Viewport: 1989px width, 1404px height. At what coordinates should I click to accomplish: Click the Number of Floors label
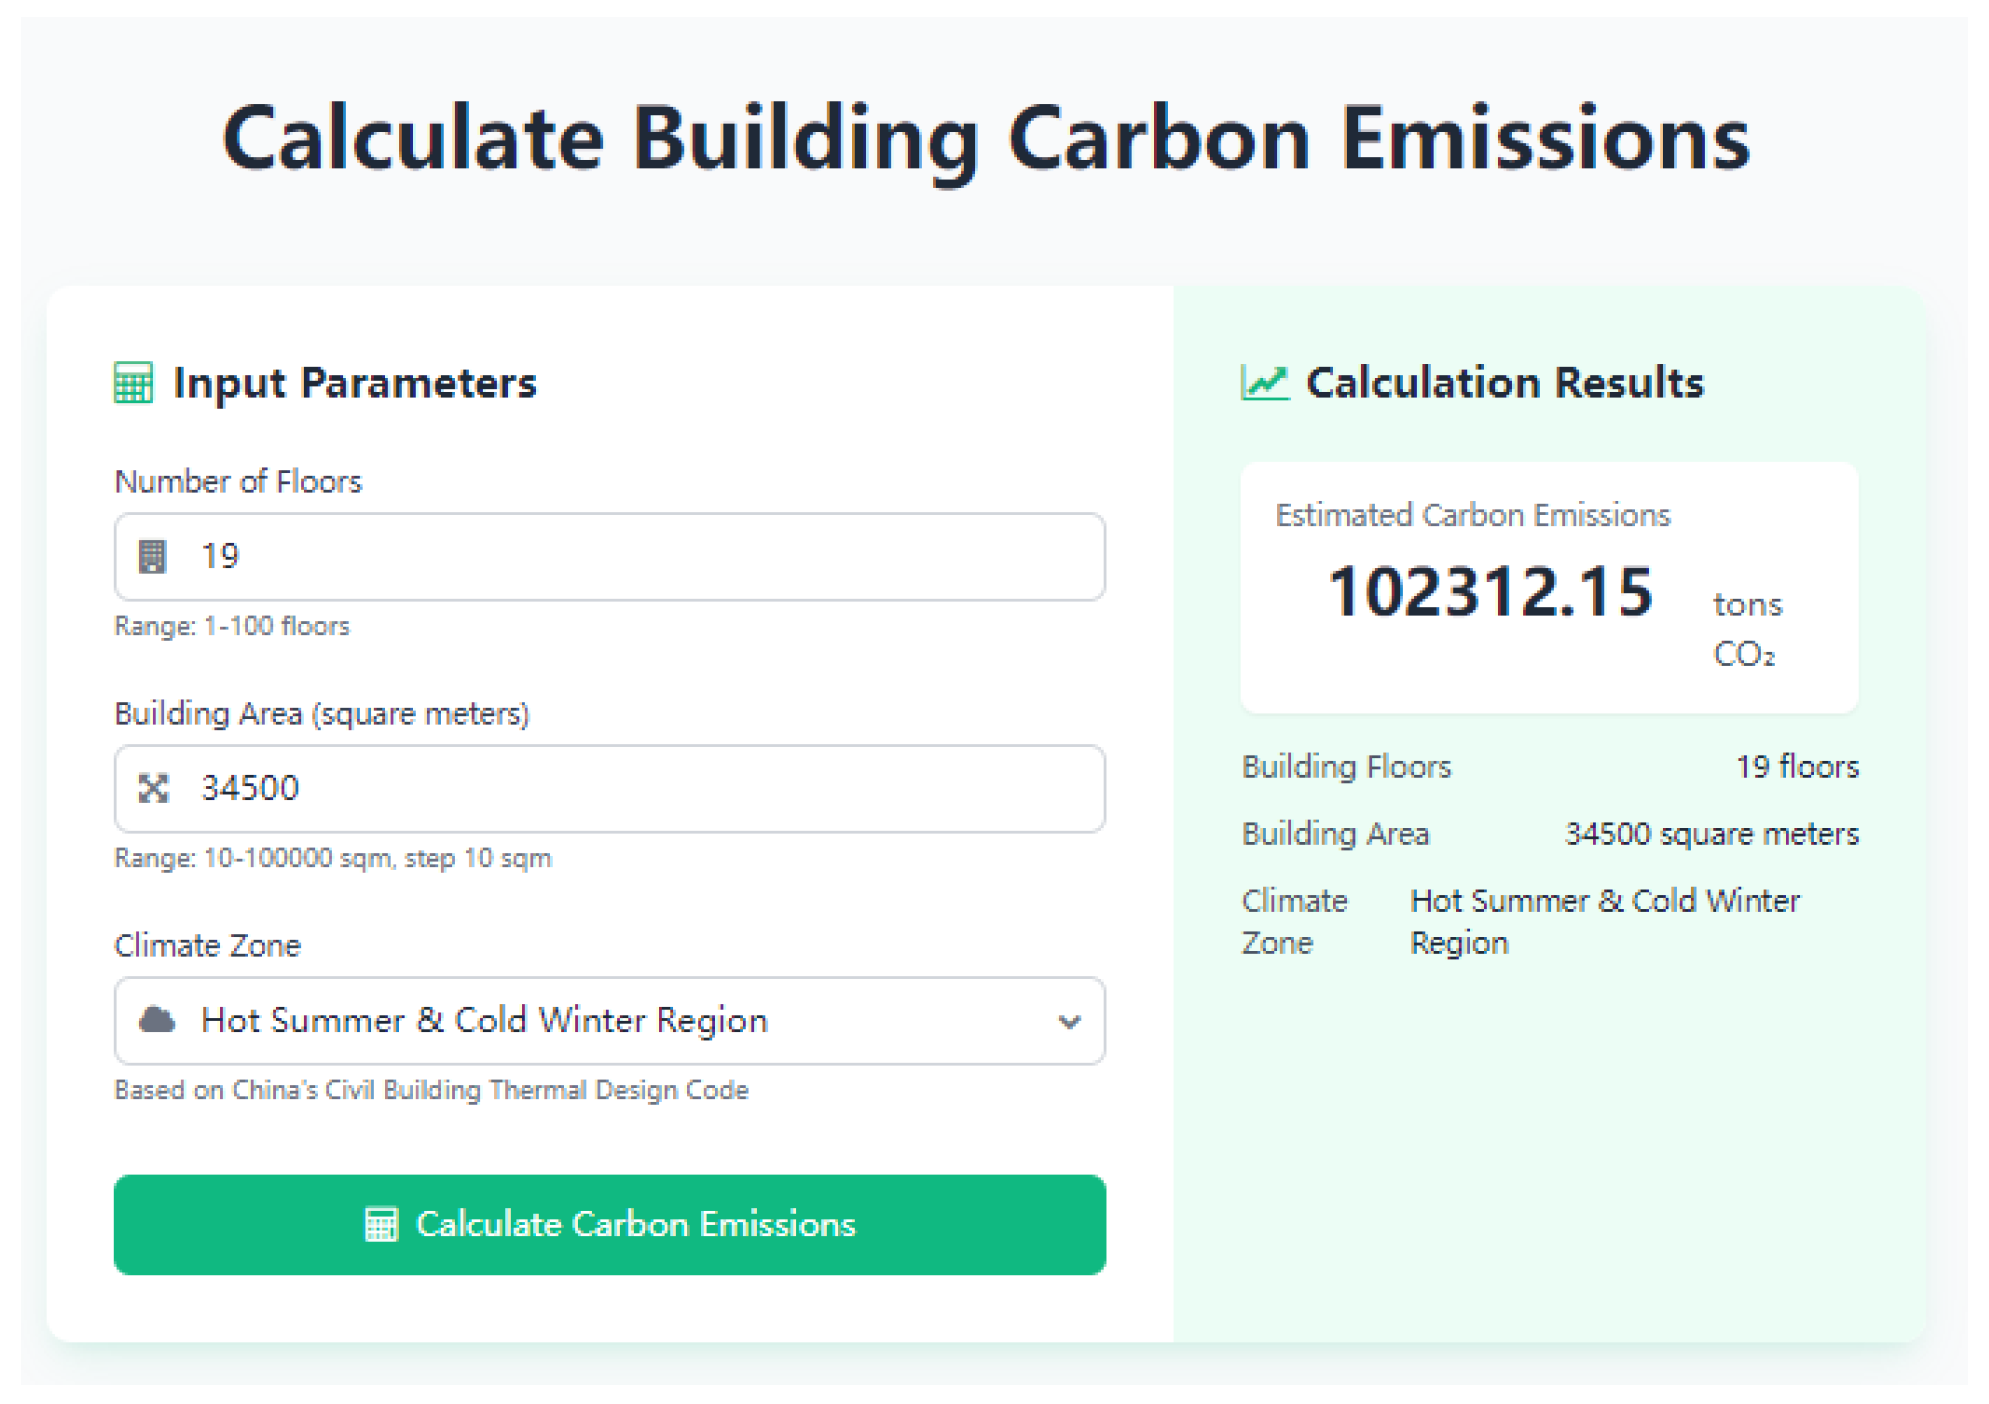point(238,482)
